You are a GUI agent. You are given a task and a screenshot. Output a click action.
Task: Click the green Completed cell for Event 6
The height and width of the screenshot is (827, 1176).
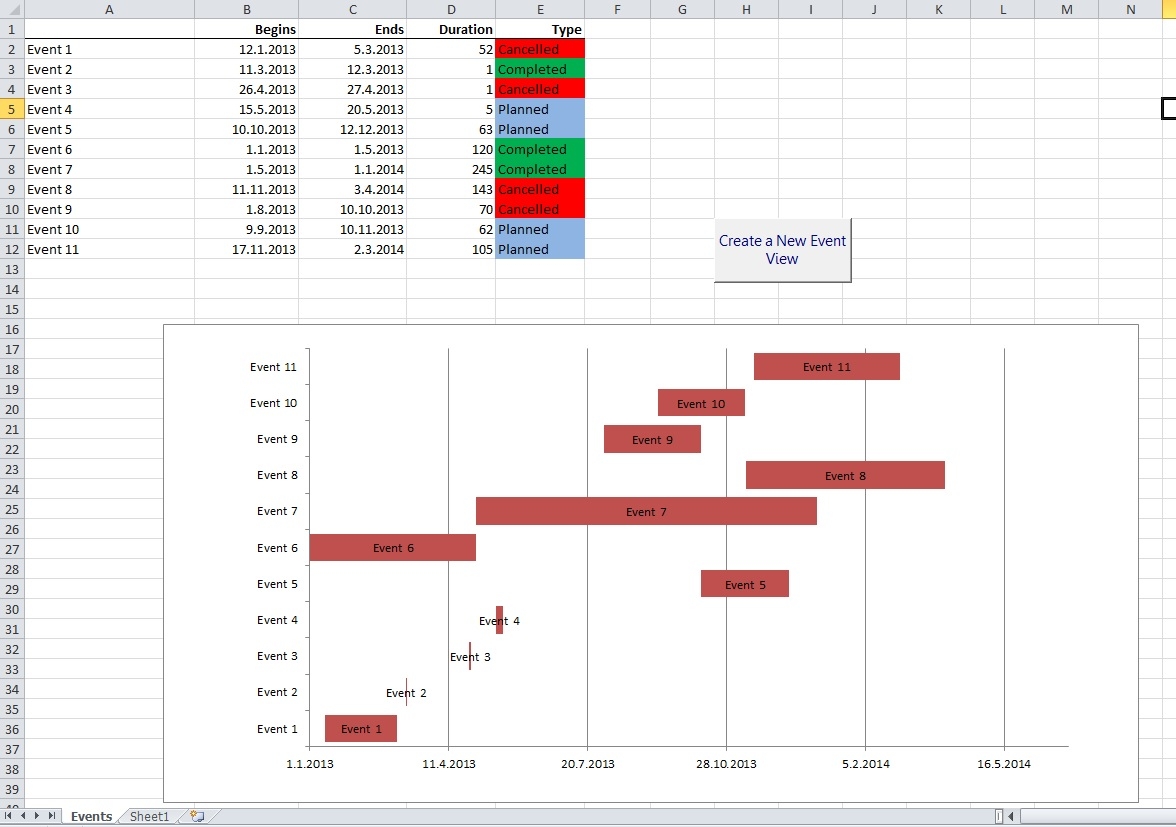point(540,149)
